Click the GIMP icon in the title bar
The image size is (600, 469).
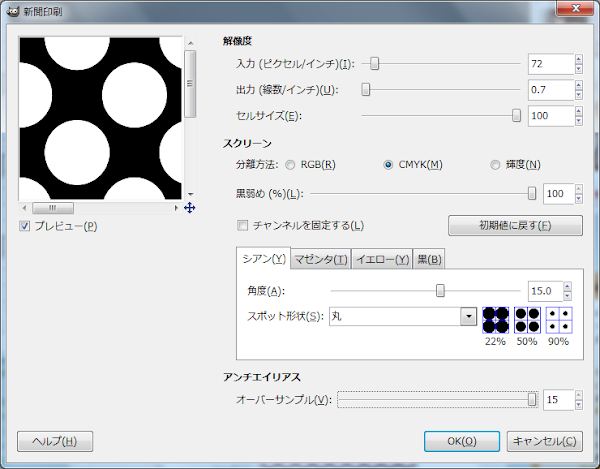click(13, 11)
